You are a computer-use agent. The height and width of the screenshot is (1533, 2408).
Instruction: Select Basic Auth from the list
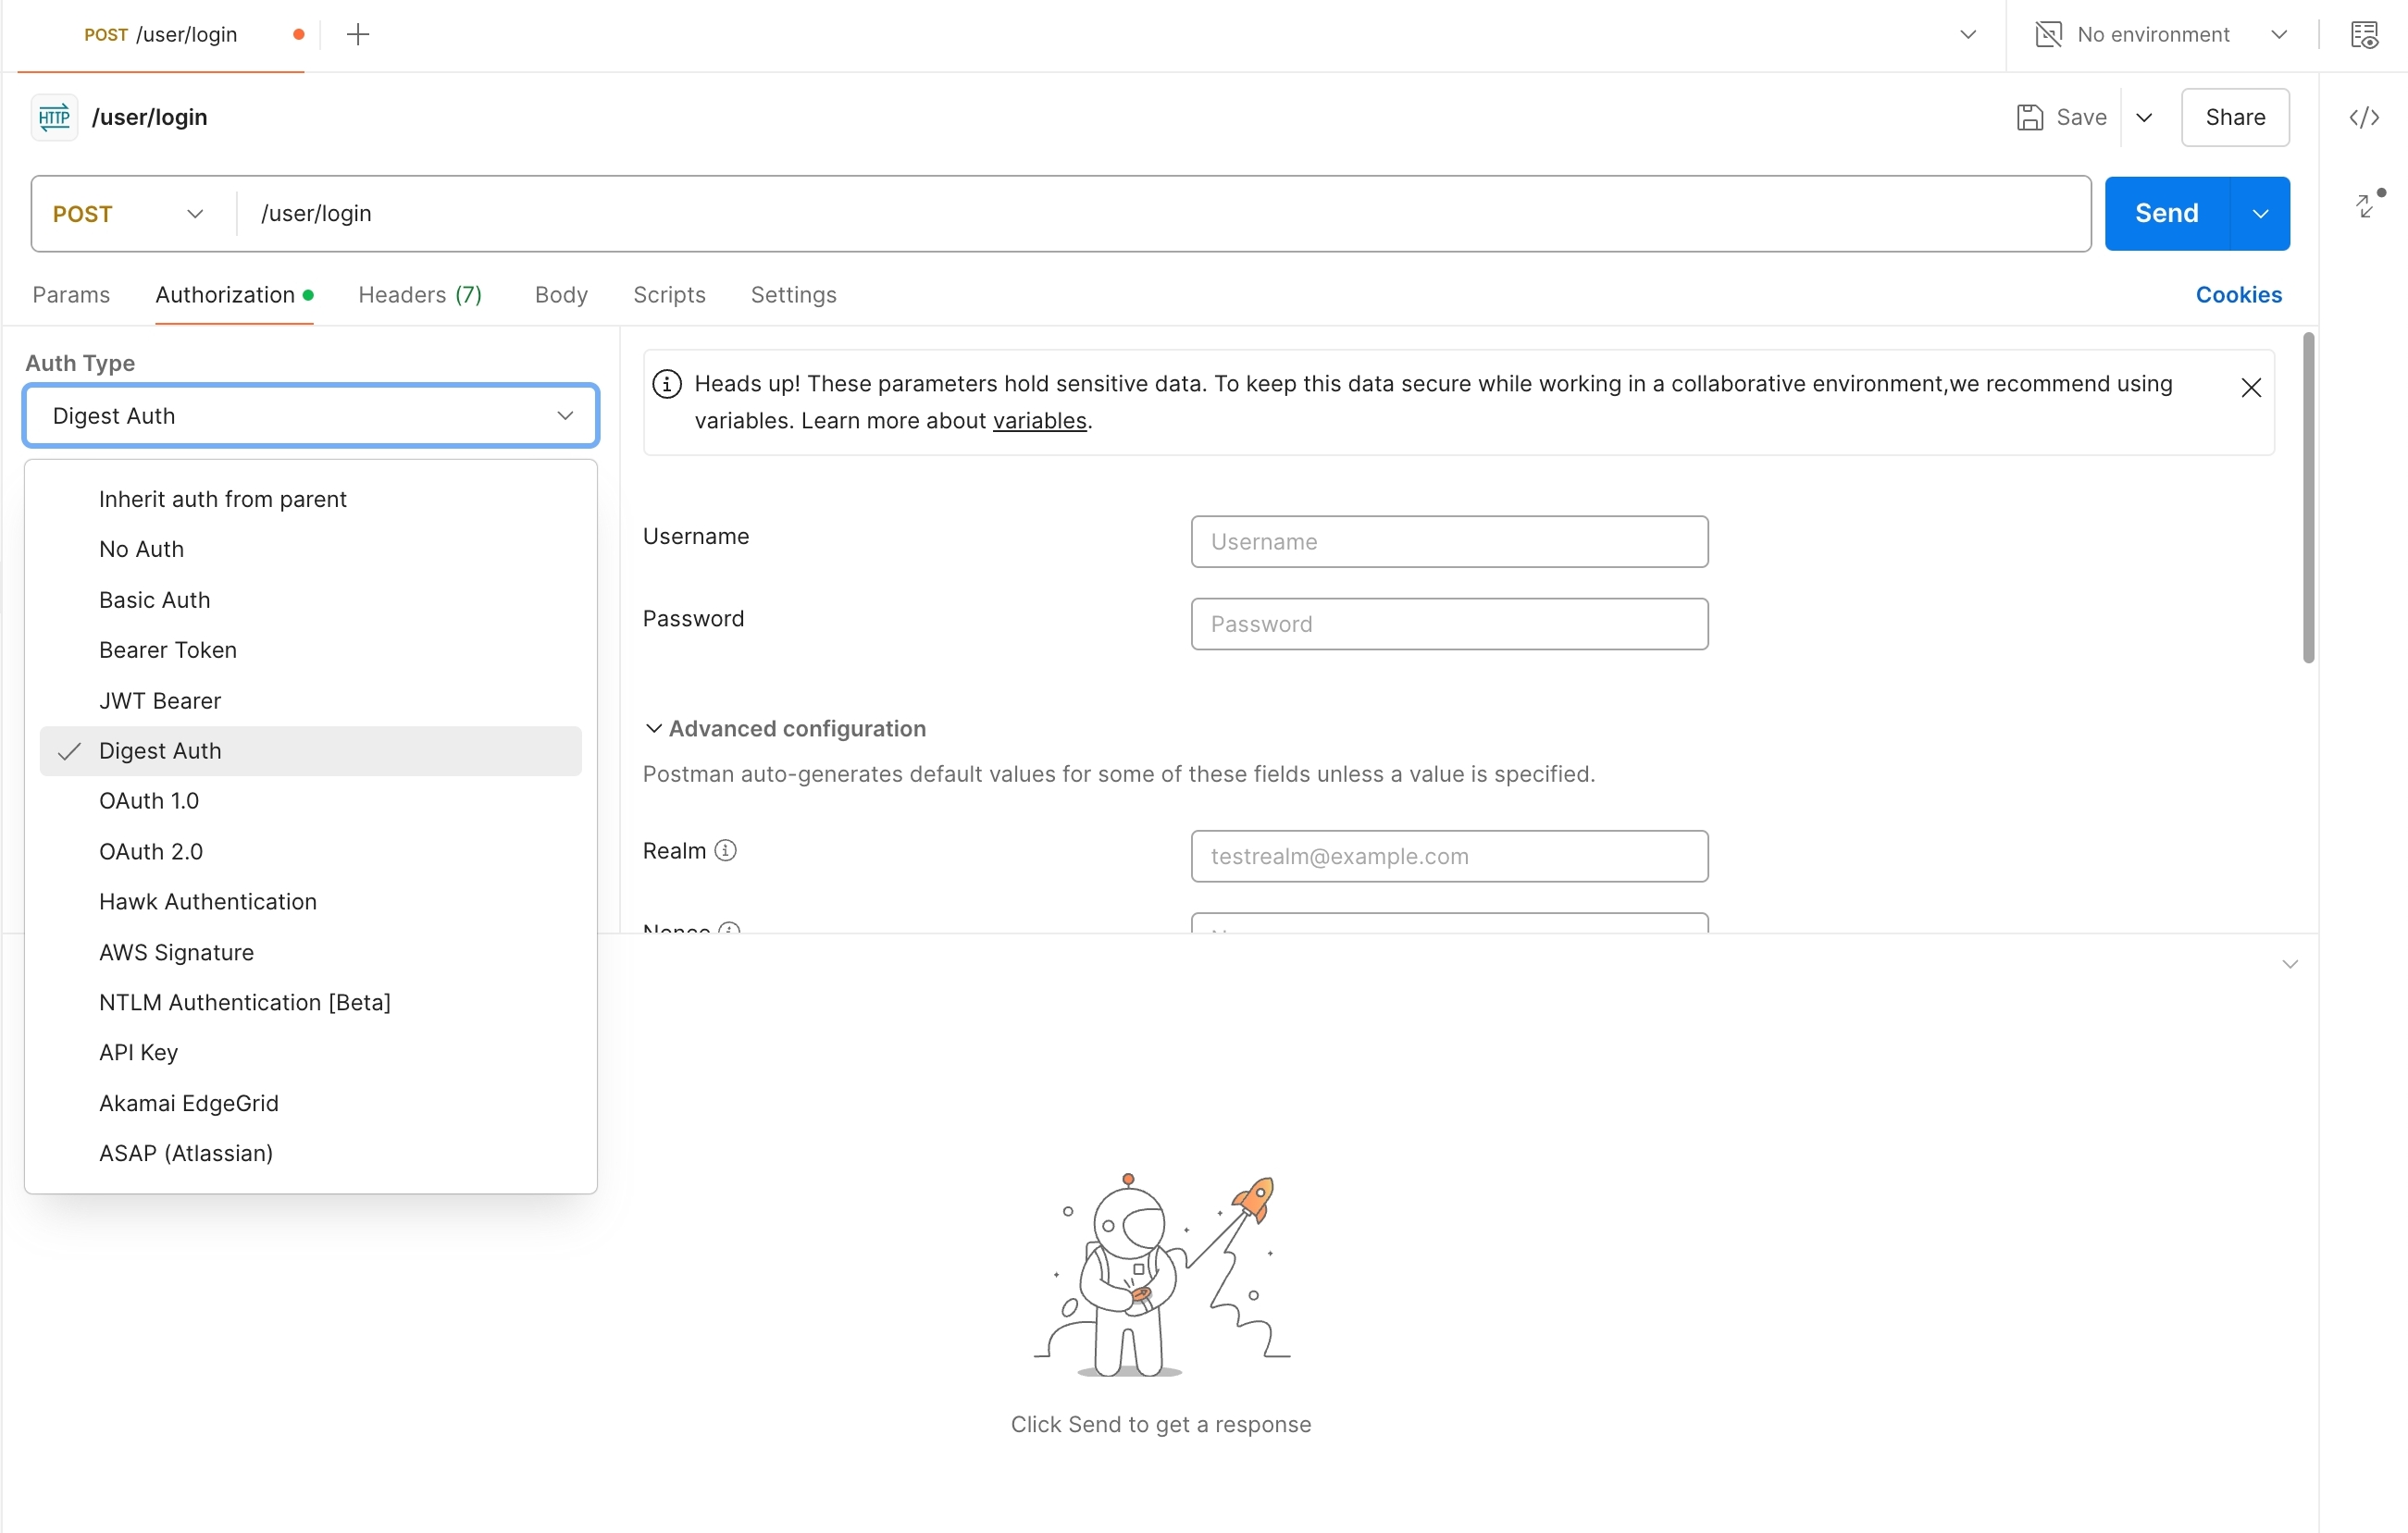tap(154, 599)
